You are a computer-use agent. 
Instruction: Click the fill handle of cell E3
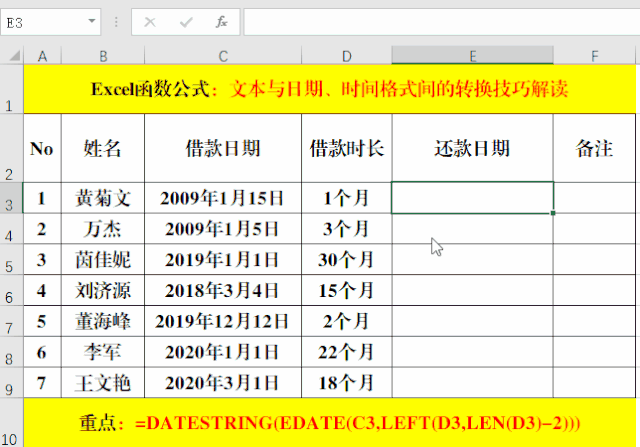(553, 213)
